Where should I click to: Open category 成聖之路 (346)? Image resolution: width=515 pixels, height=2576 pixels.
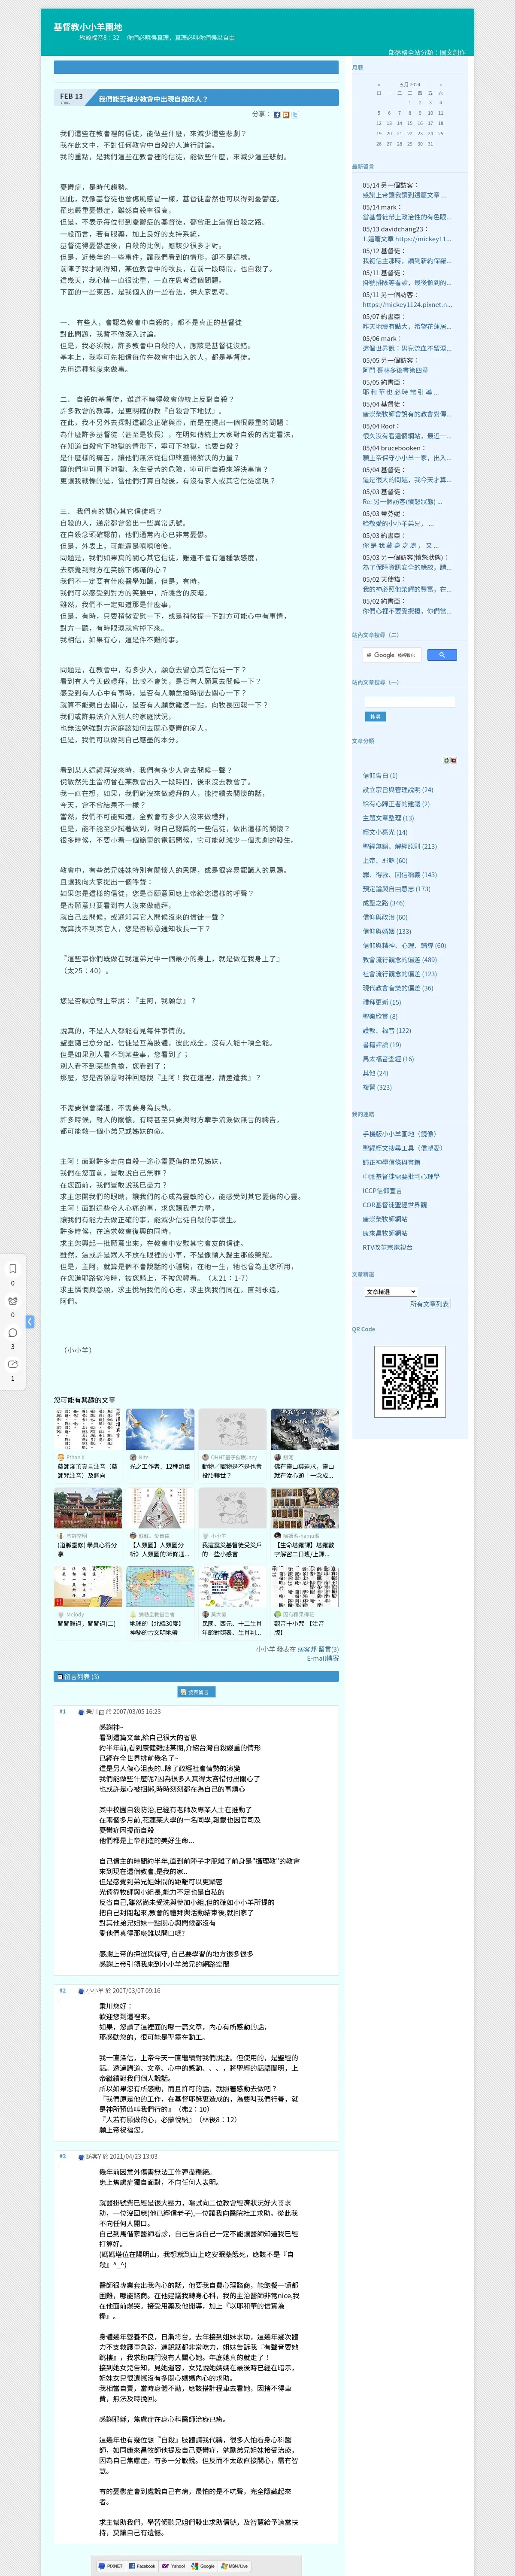(x=384, y=903)
